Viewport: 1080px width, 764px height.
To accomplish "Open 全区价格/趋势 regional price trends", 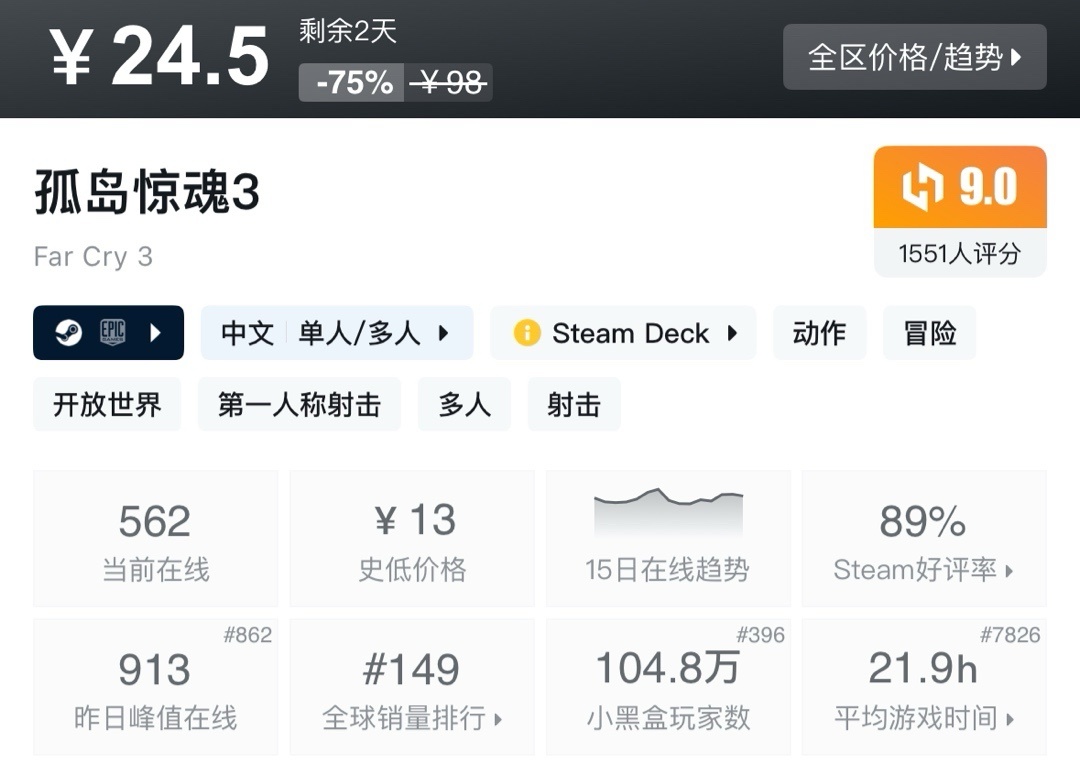I will (x=914, y=57).
